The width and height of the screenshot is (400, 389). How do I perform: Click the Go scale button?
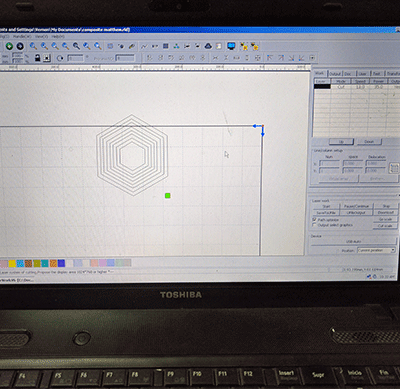coord(385,219)
